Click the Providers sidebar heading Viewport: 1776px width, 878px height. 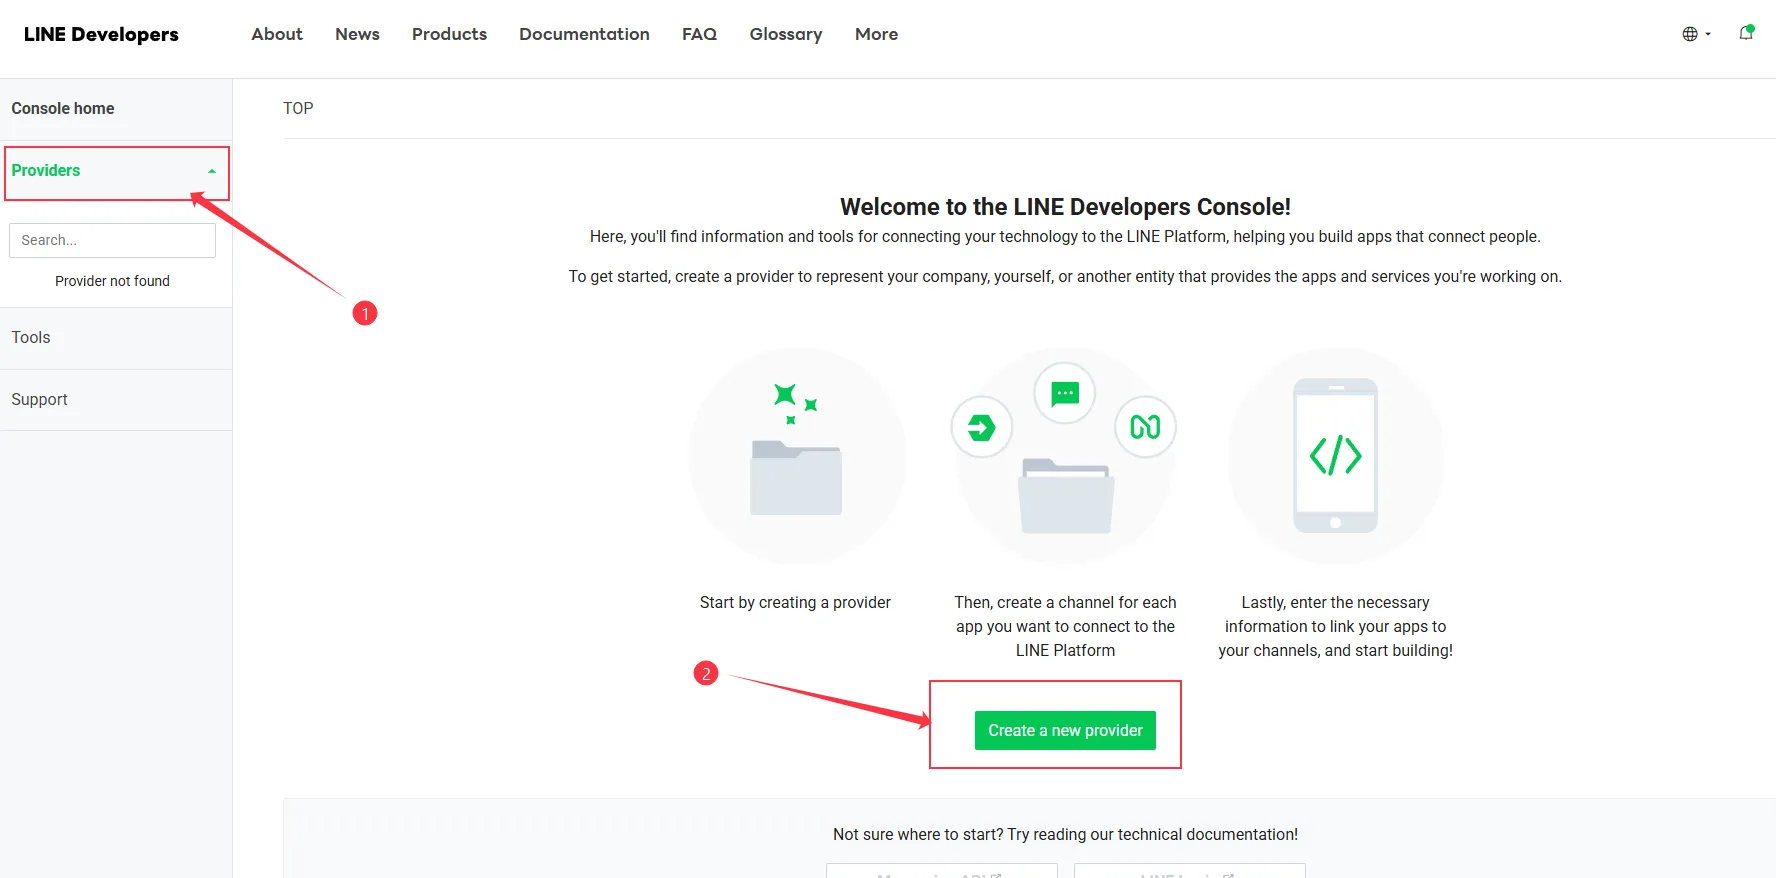46,170
